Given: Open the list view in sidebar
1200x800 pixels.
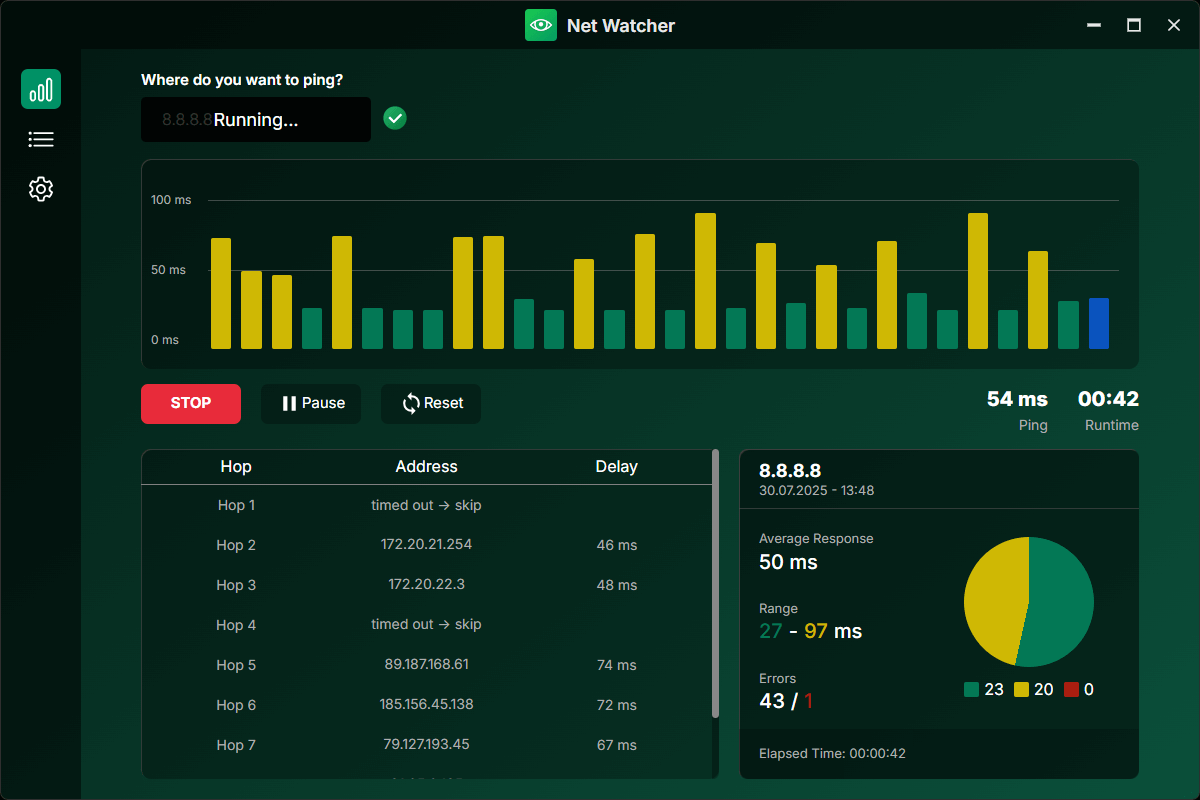Looking at the screenshot, I should [41, 140].
